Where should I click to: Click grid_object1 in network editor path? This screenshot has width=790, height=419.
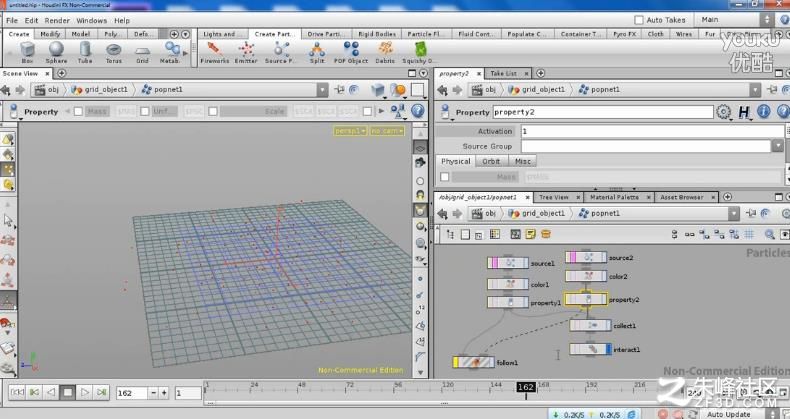point(538,214)
